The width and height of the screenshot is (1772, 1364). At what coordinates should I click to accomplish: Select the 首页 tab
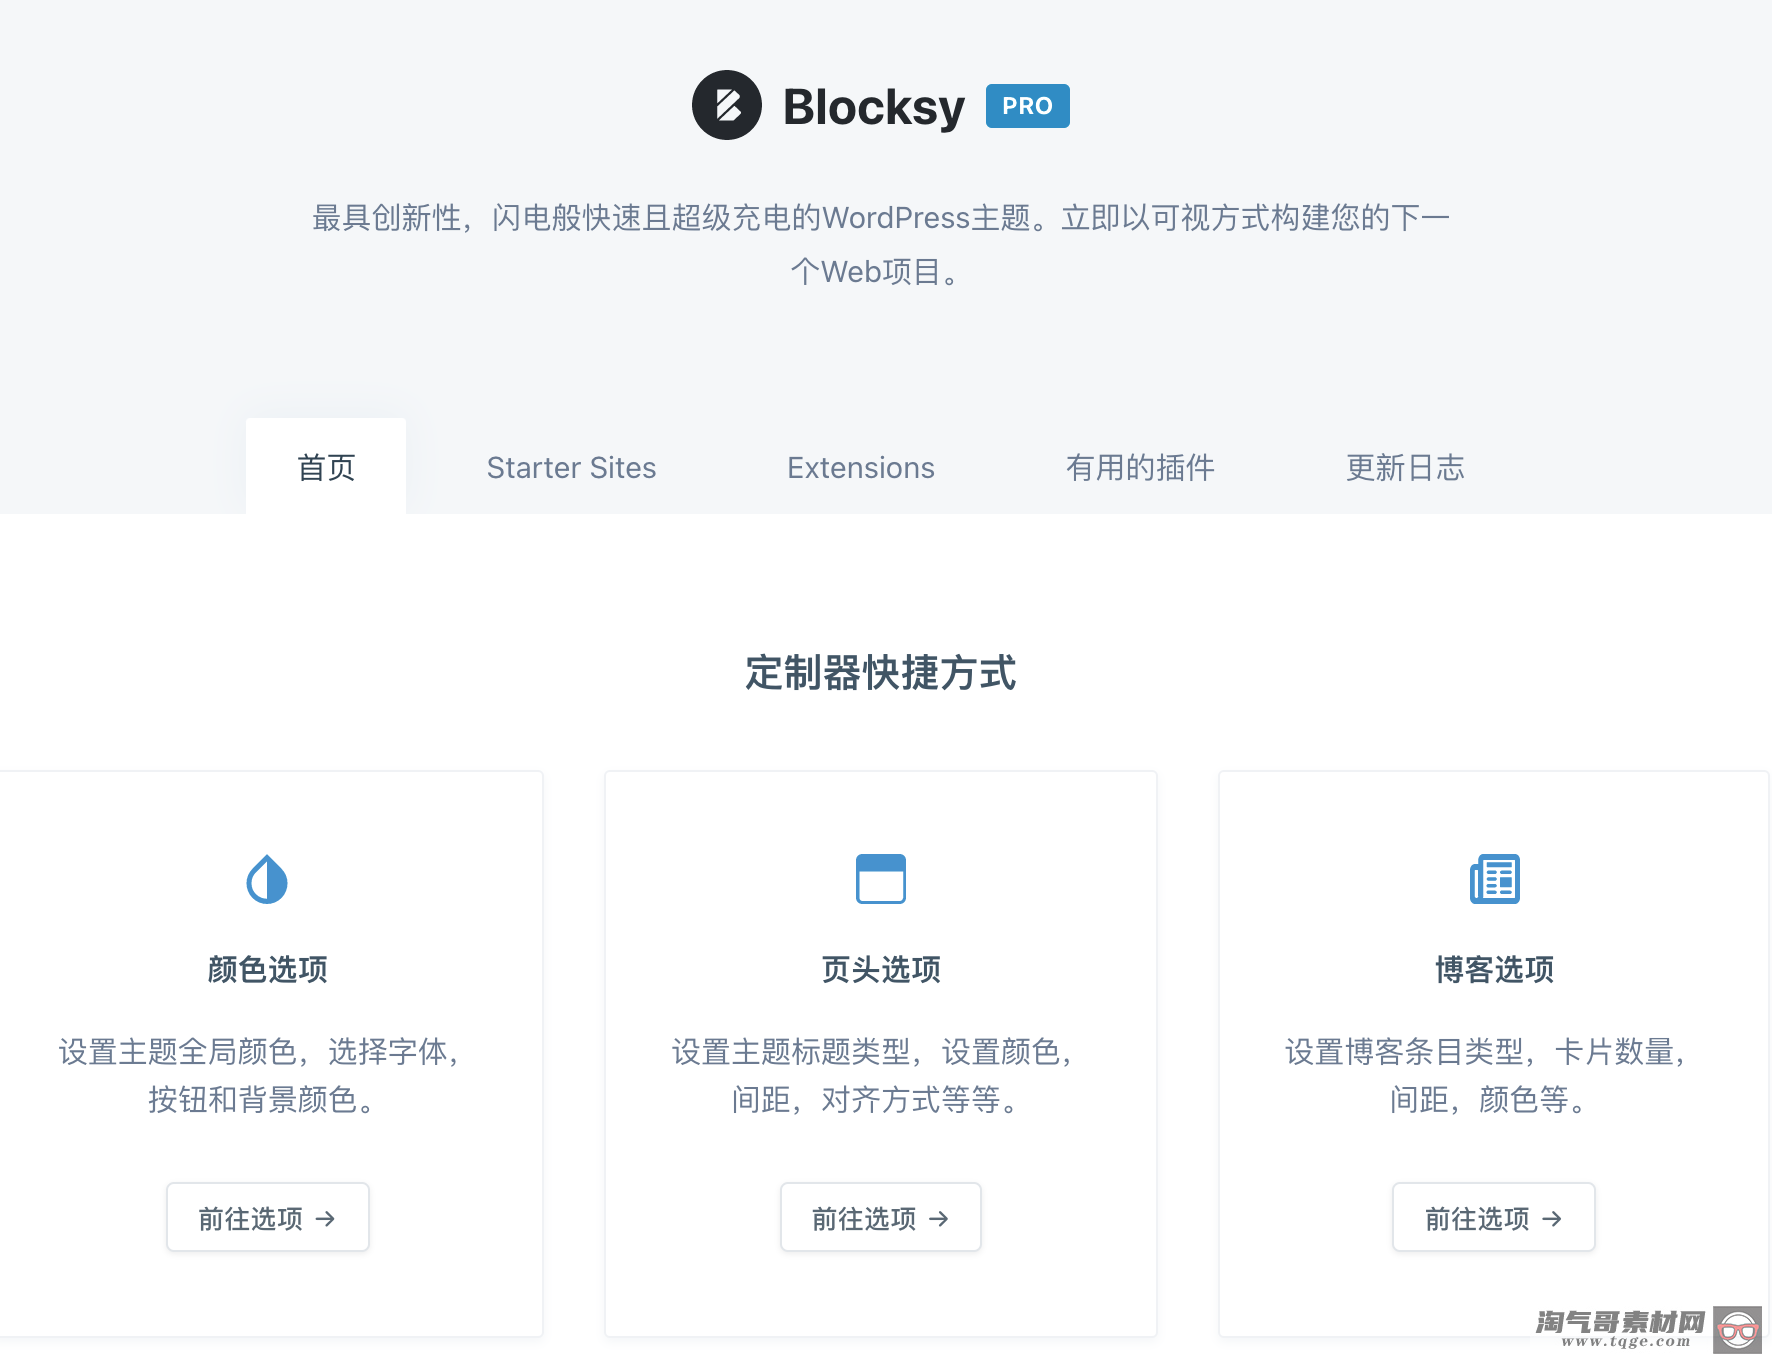click(x=325, y=467)
